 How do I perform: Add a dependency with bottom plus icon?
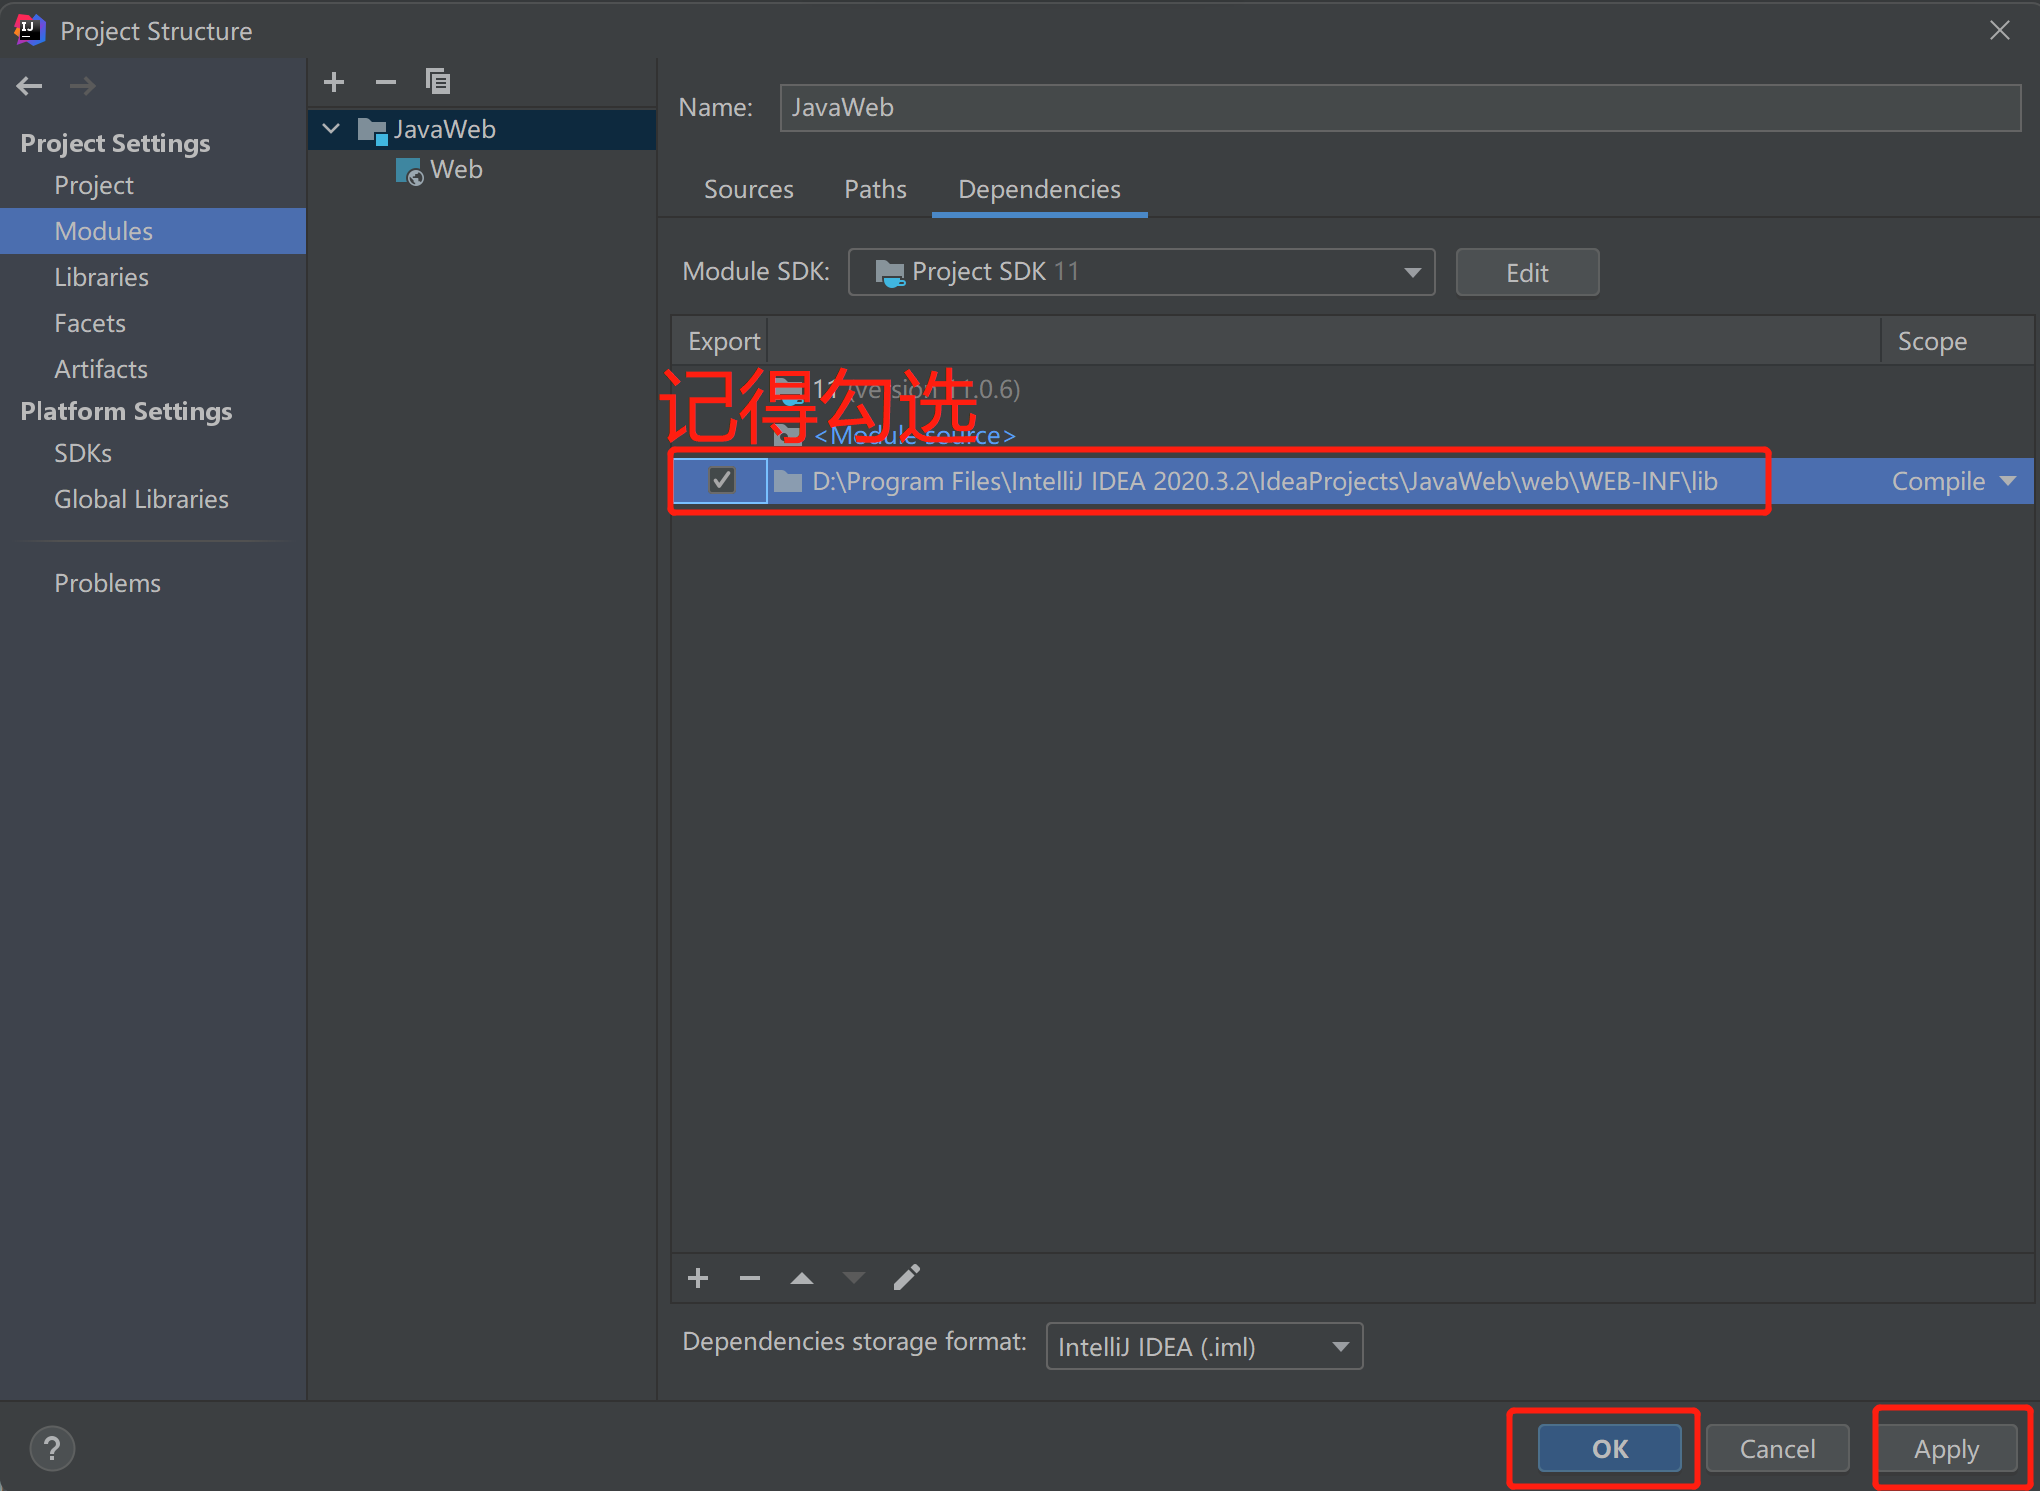[698, 1278]
